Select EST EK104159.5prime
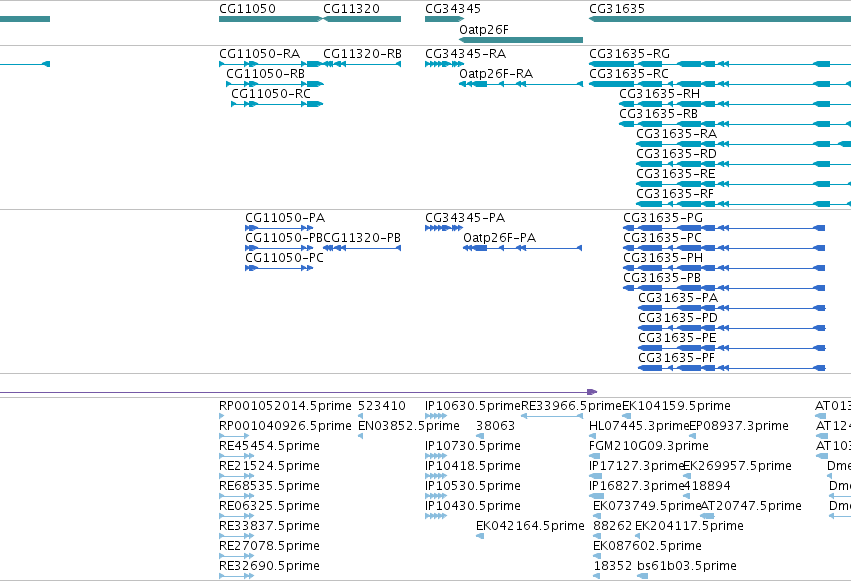Image resolution: width=851 pixels, height=581 pixels. pos(676,406)
